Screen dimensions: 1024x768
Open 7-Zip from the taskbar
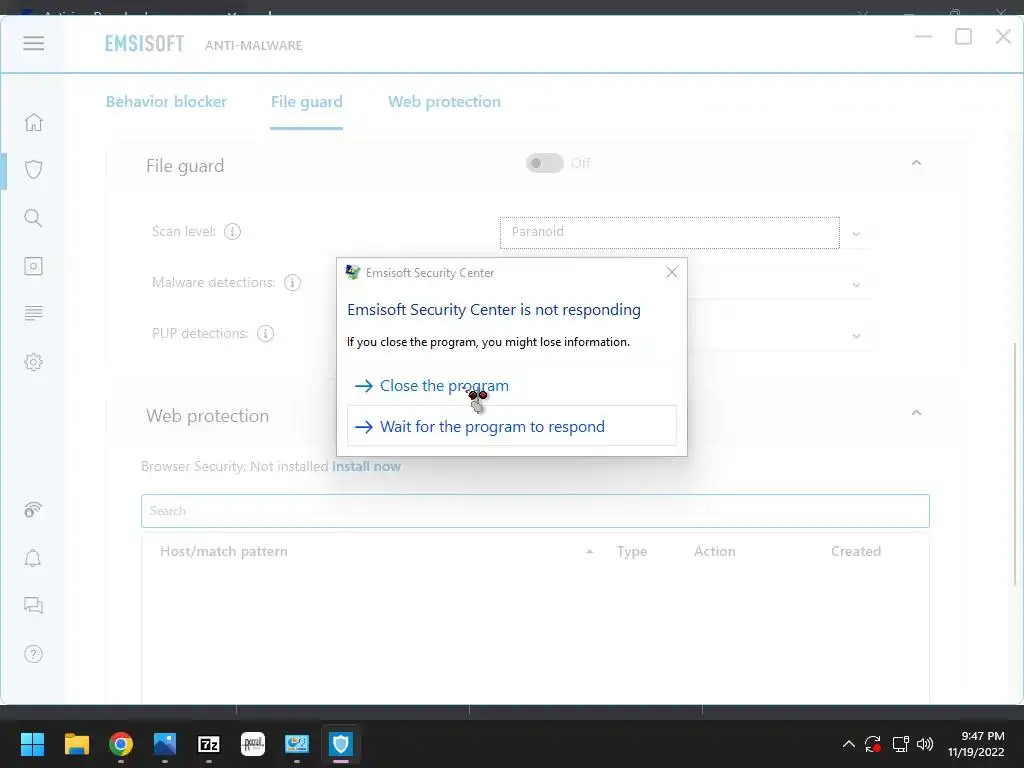[209, 744]
